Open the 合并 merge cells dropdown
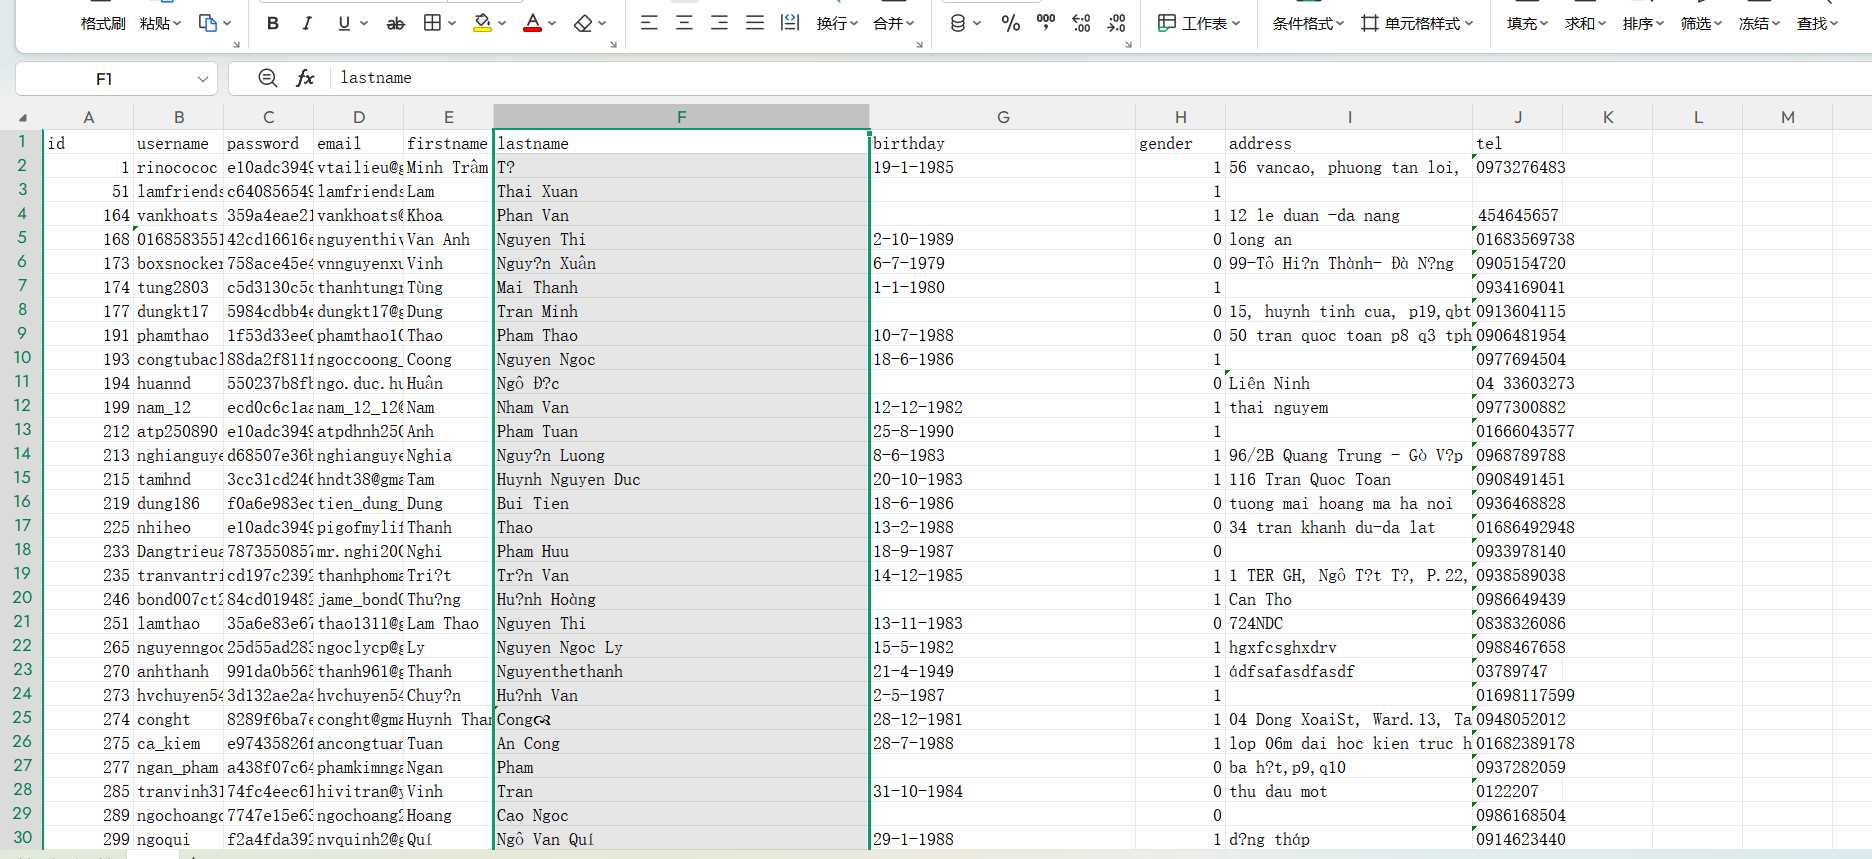This screenshot has width=1872, height=859. tap(894, 23)
